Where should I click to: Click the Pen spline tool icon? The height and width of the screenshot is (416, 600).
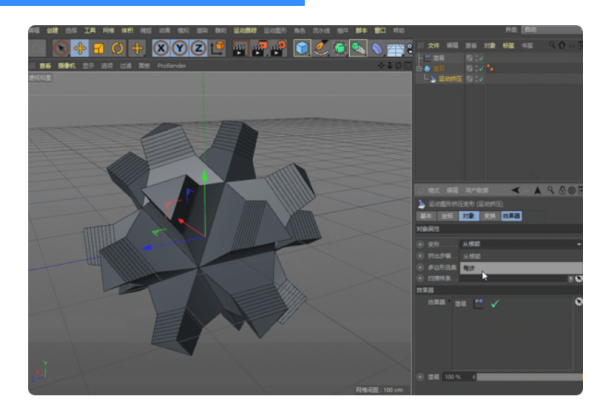tap(322, 48)
